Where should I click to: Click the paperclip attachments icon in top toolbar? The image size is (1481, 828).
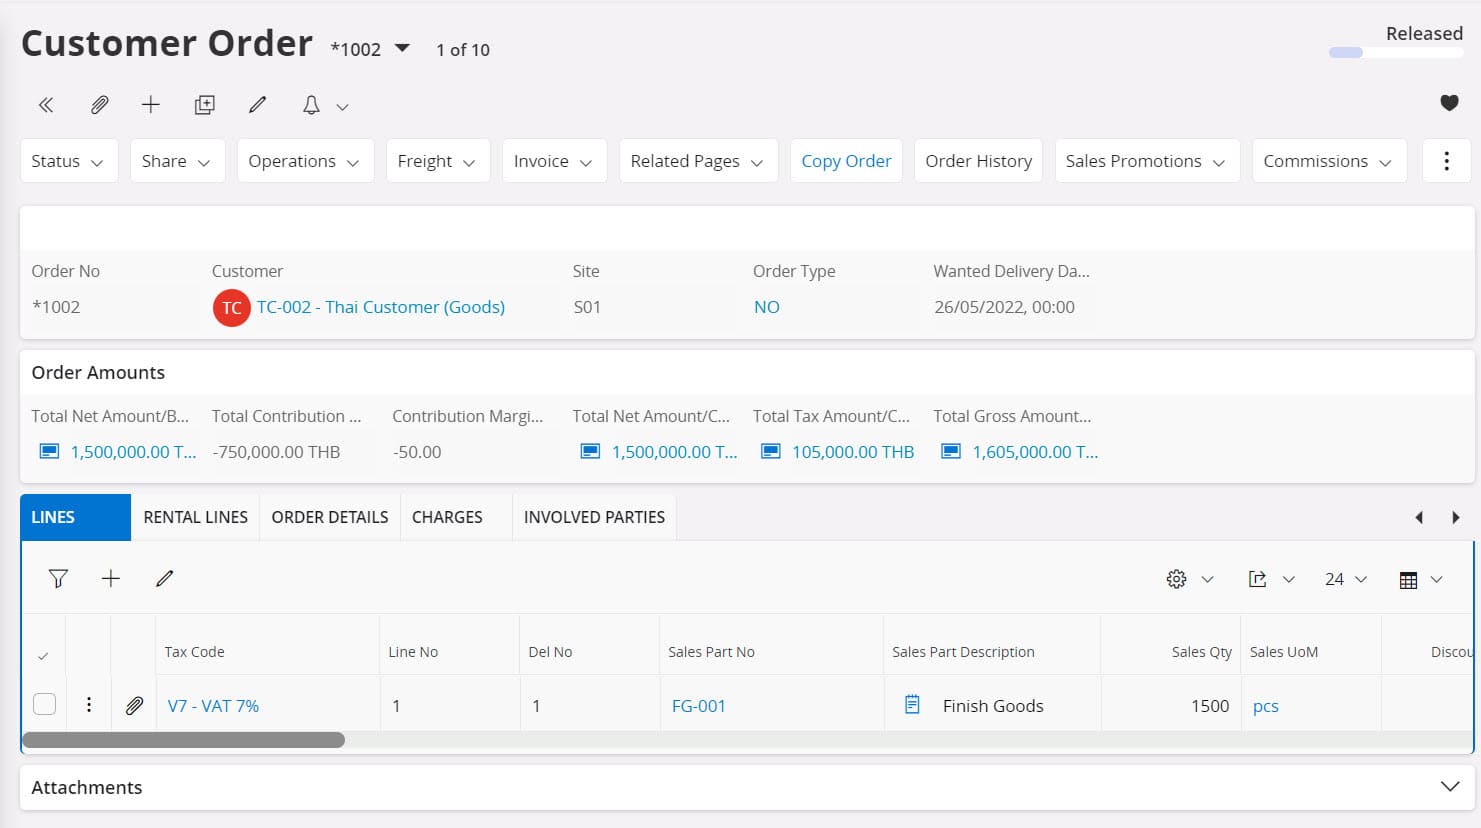pyautogui.click(x=99, y=105)
